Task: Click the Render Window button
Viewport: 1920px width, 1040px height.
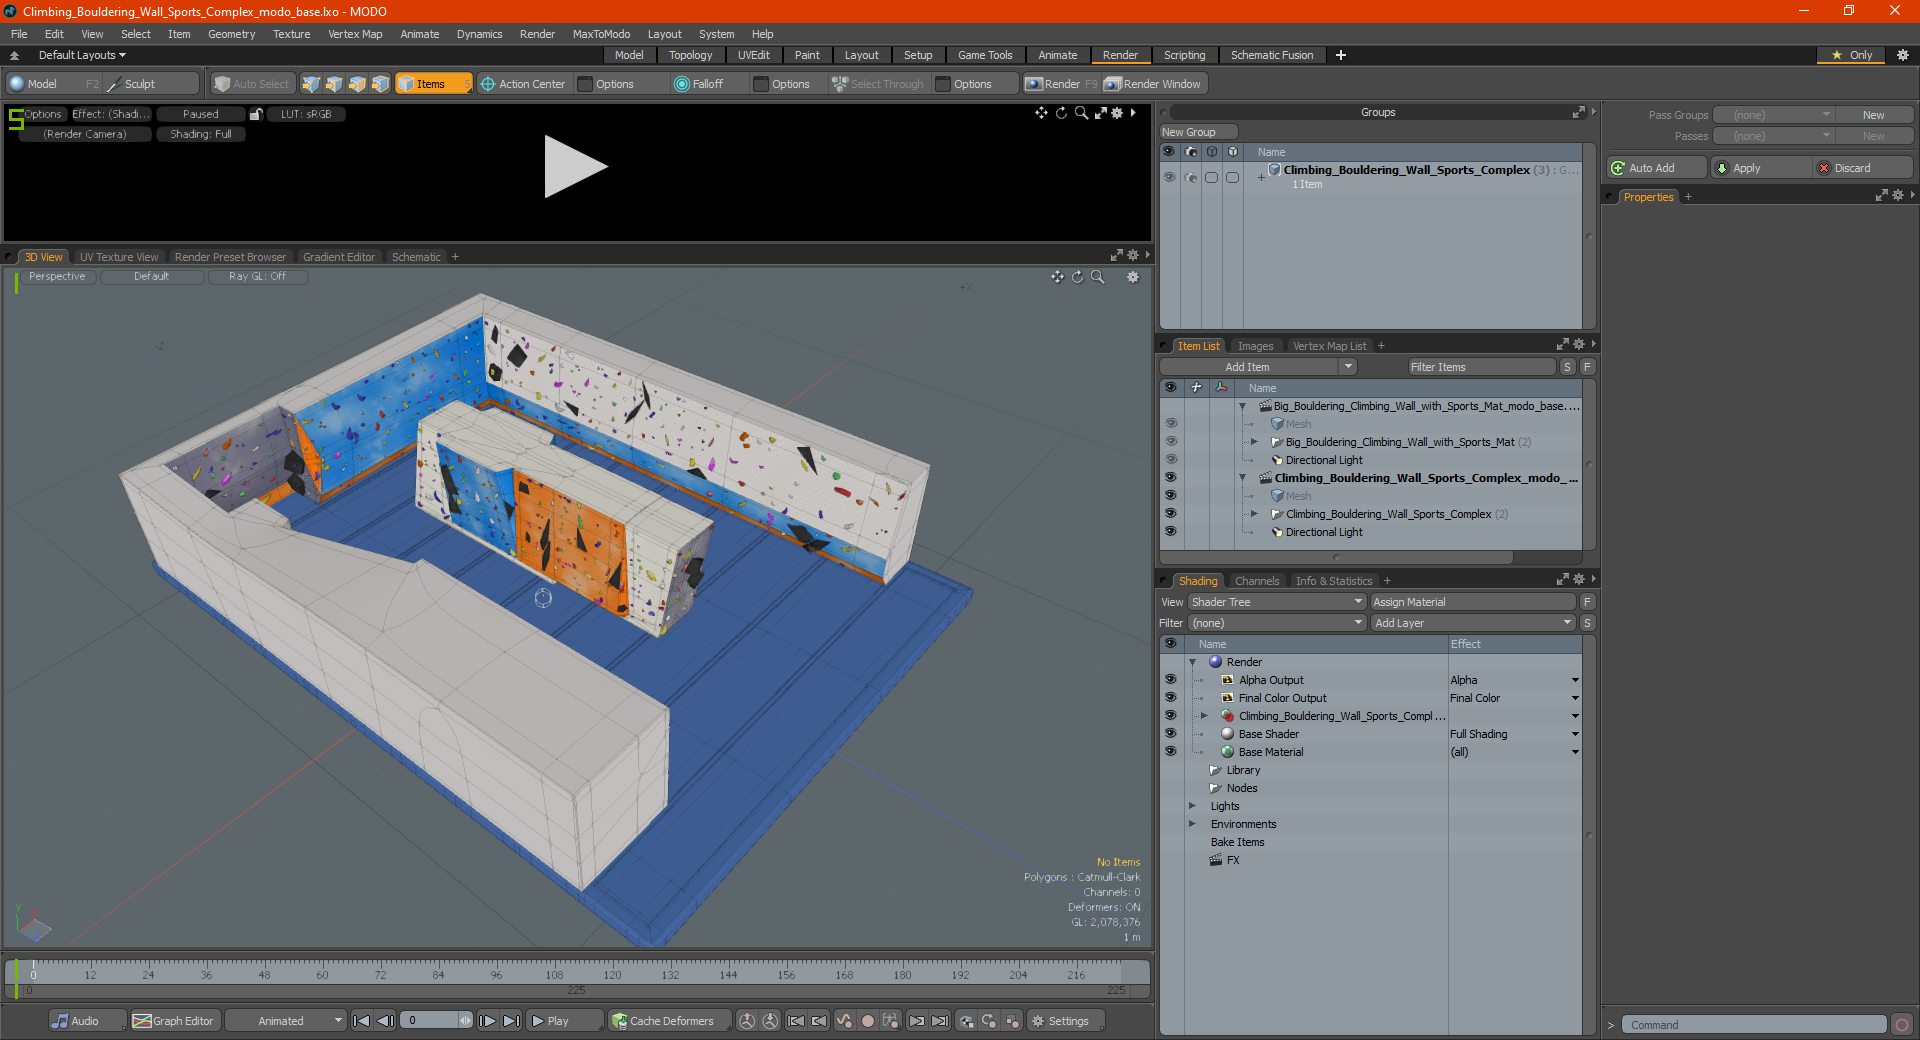Action: click(x=1153, y=84)
